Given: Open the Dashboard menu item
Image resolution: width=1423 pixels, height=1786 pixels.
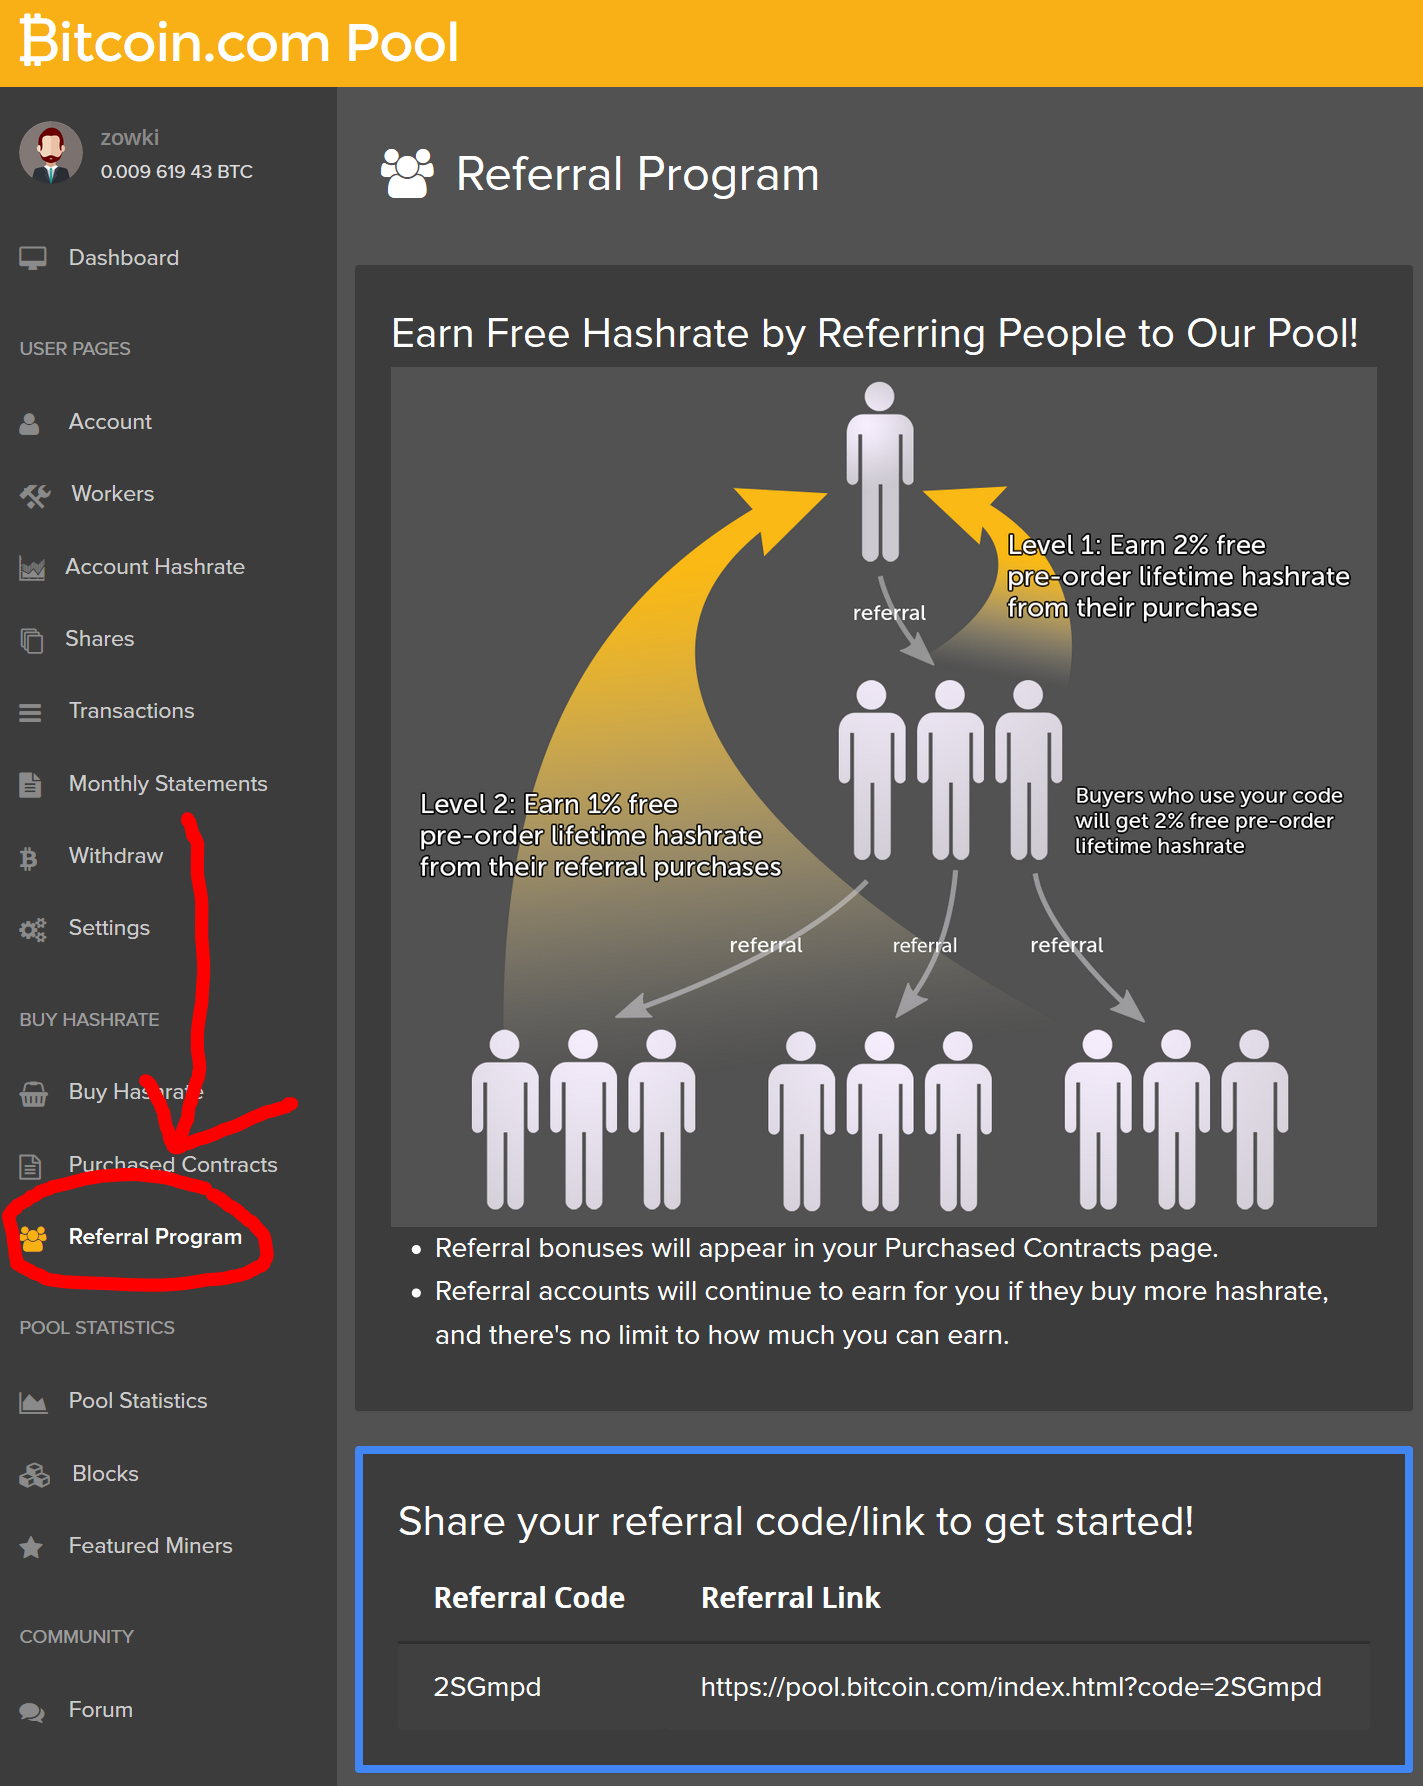Looking at the screenshot, I should (124, 258).
